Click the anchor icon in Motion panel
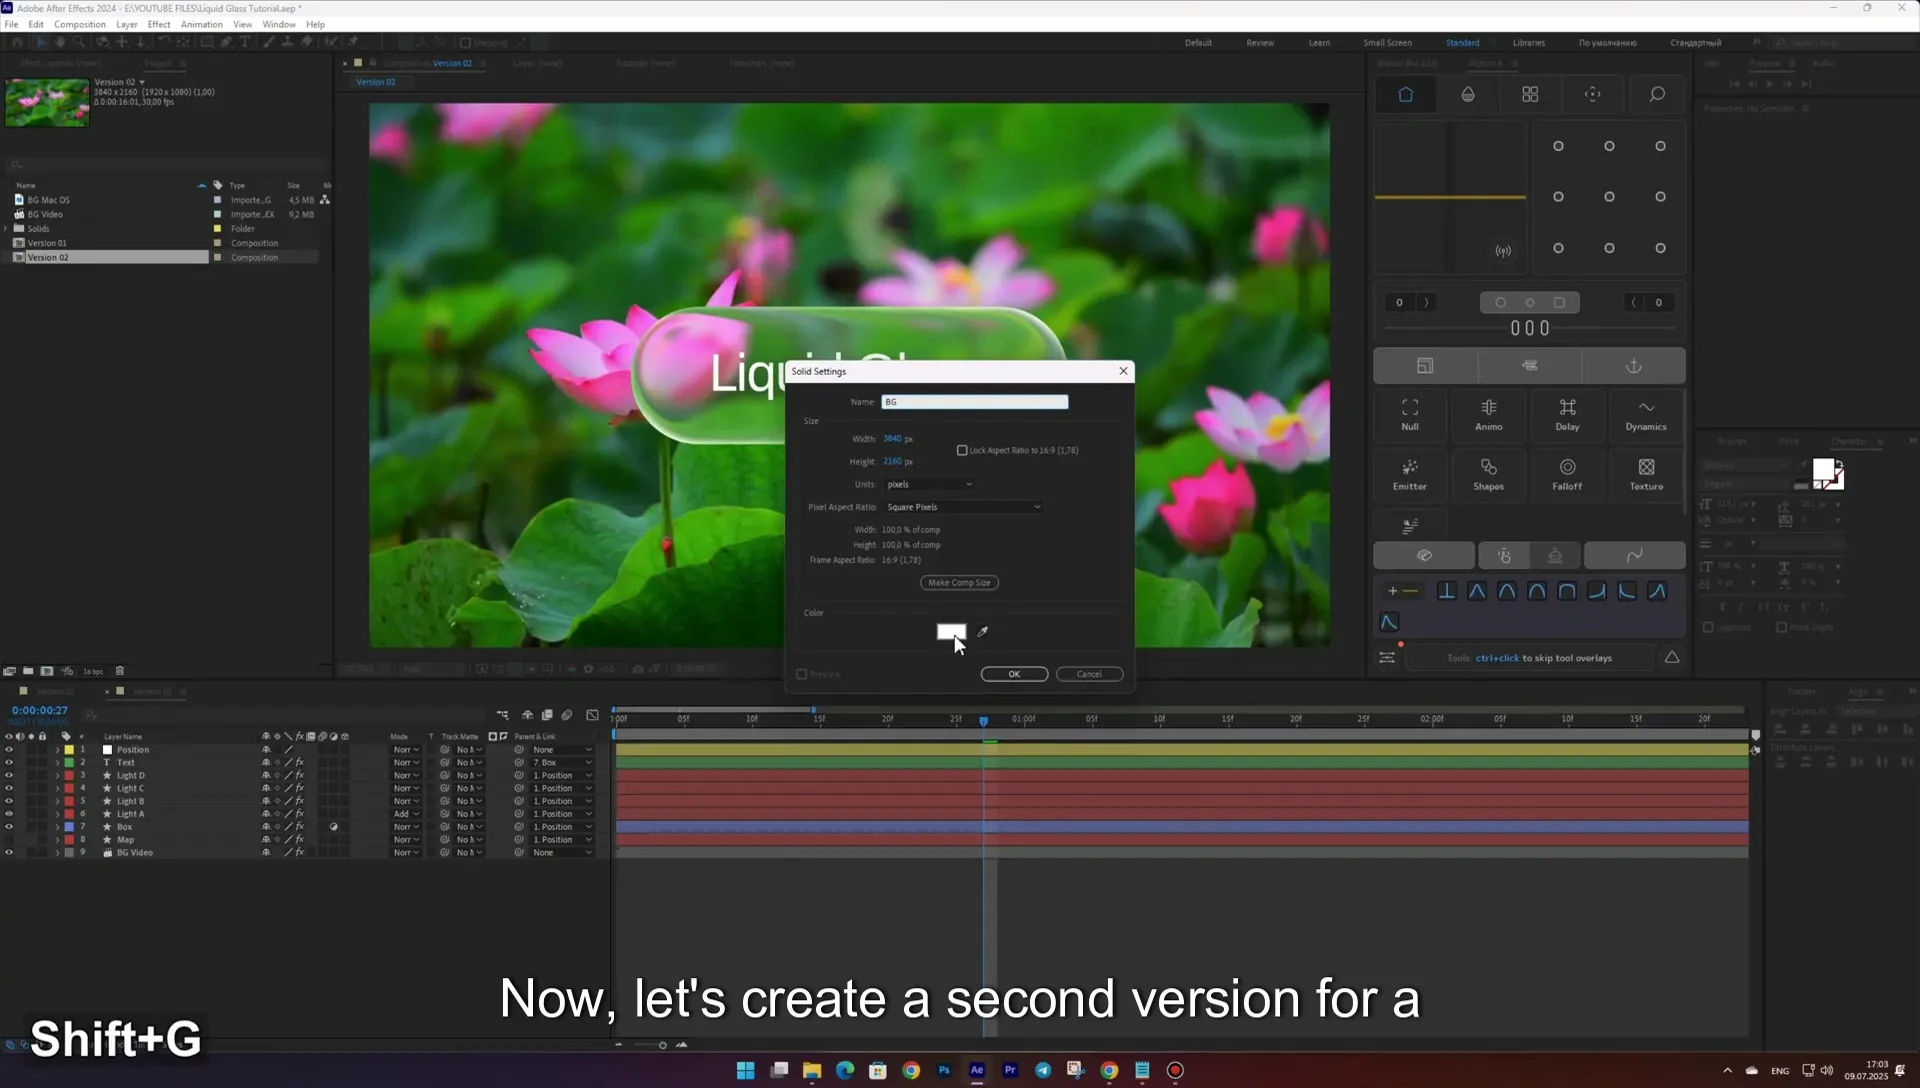This screenshot has width=1920, height=1088. [x=1634, y=366]
